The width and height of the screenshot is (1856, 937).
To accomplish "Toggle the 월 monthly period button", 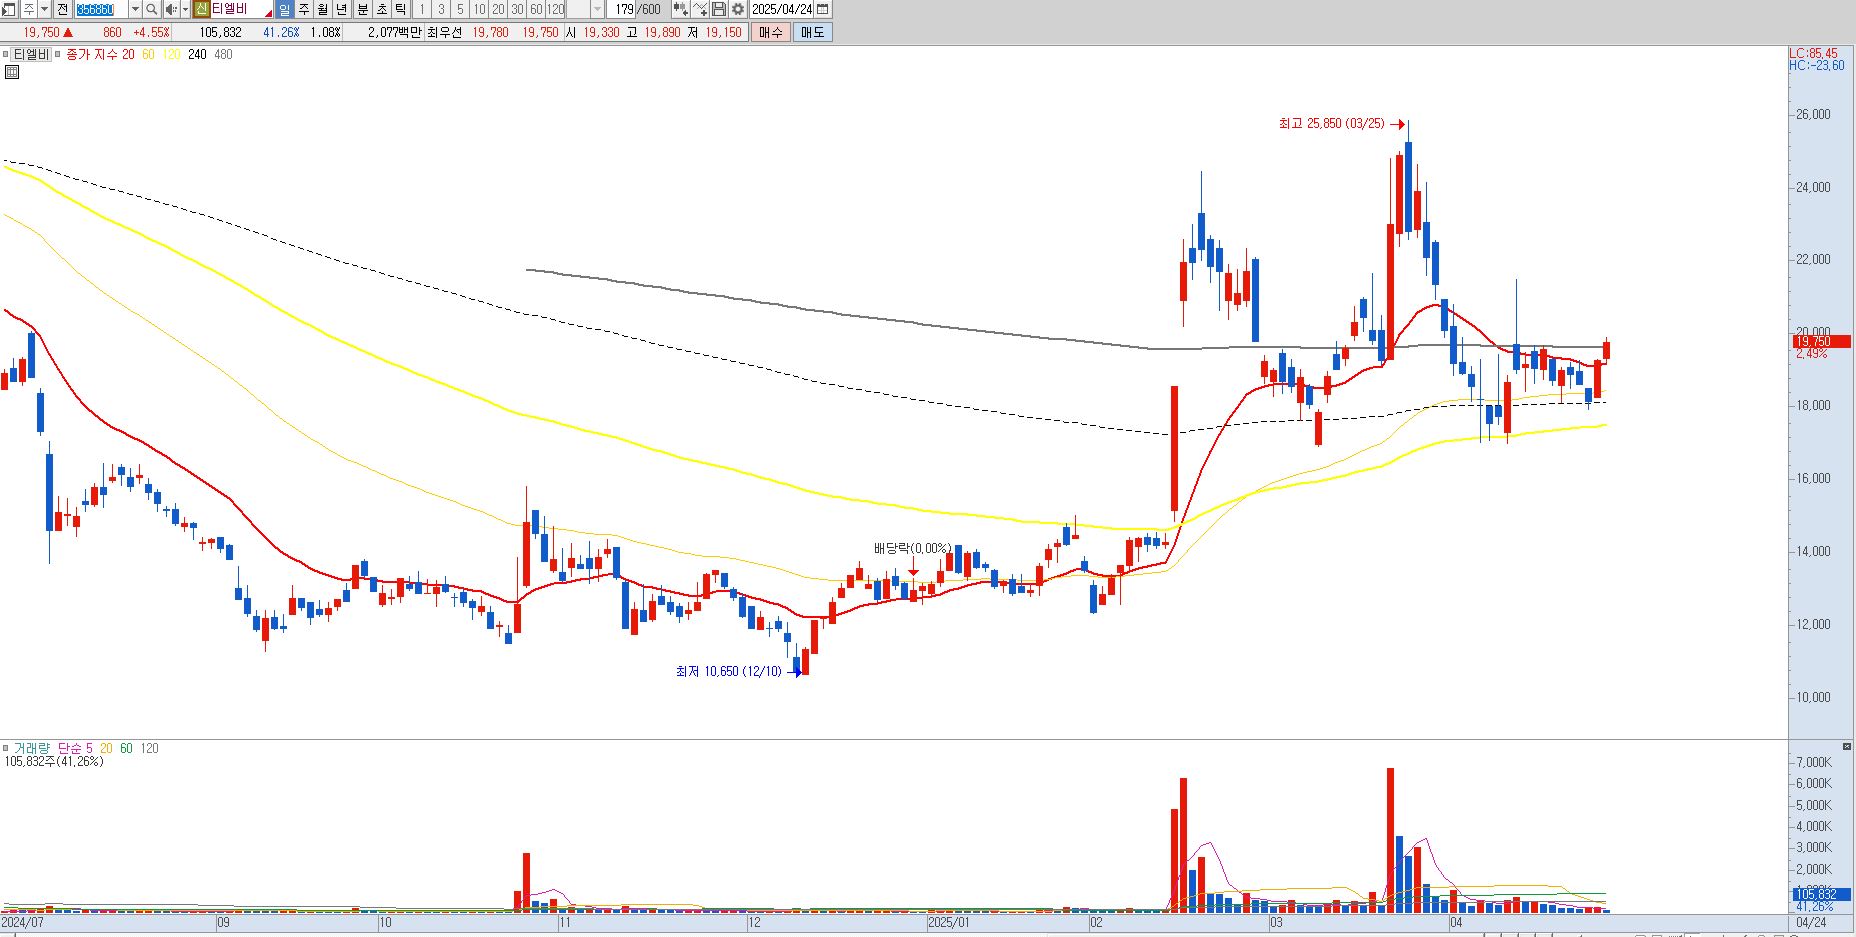I will pyautogui.click(x=322, y=9).
